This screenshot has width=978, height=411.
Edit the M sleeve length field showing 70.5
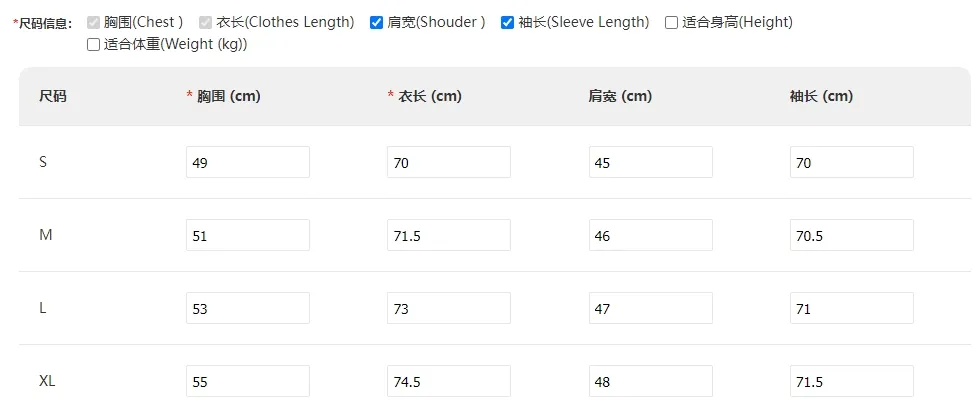pos(852,235)
